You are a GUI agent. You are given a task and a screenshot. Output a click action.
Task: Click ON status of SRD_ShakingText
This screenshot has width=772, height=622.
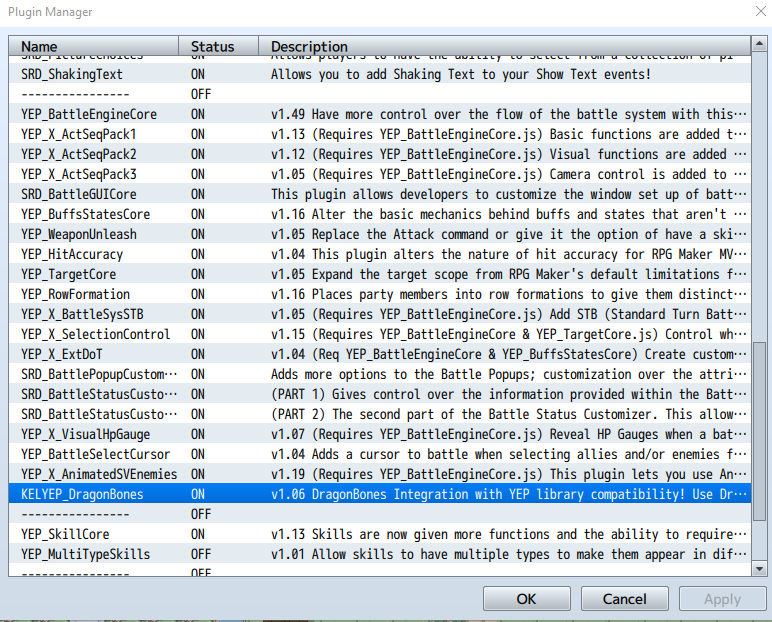pos(197,74)
